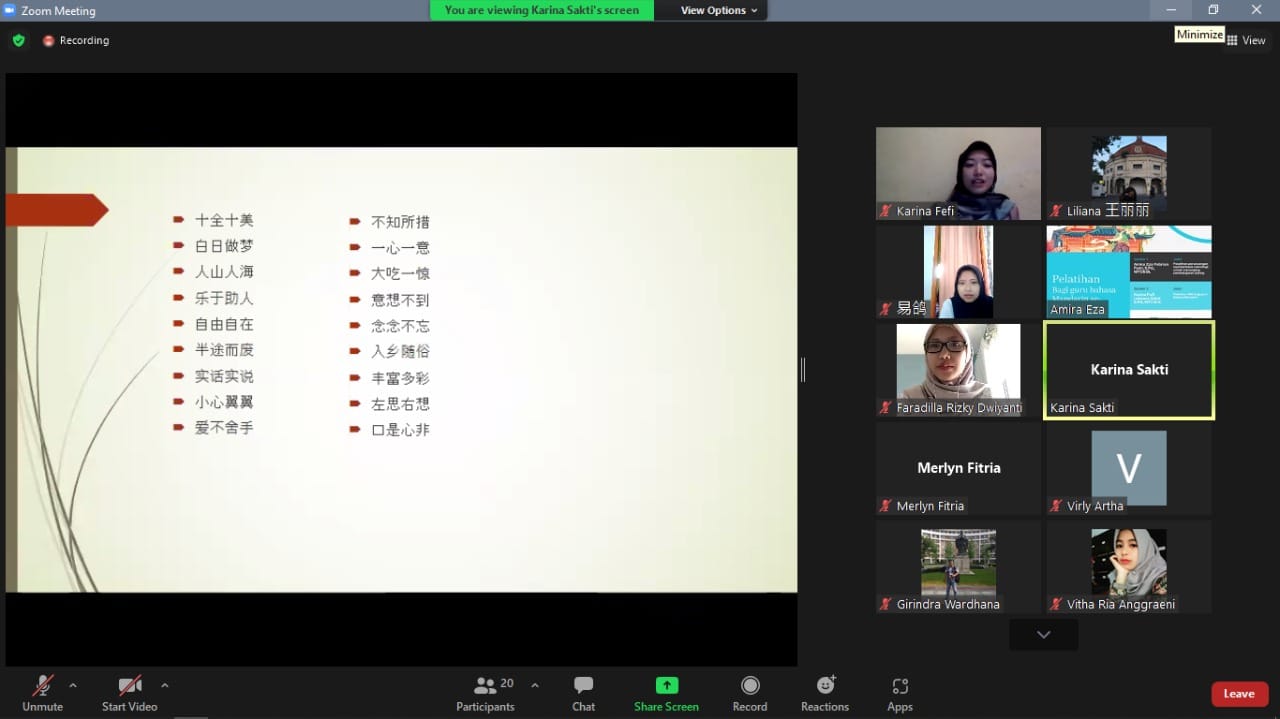The width and height of the screenshot is (1280, 719).
Task: Open the Reactions menu
Action: [825, 692]
